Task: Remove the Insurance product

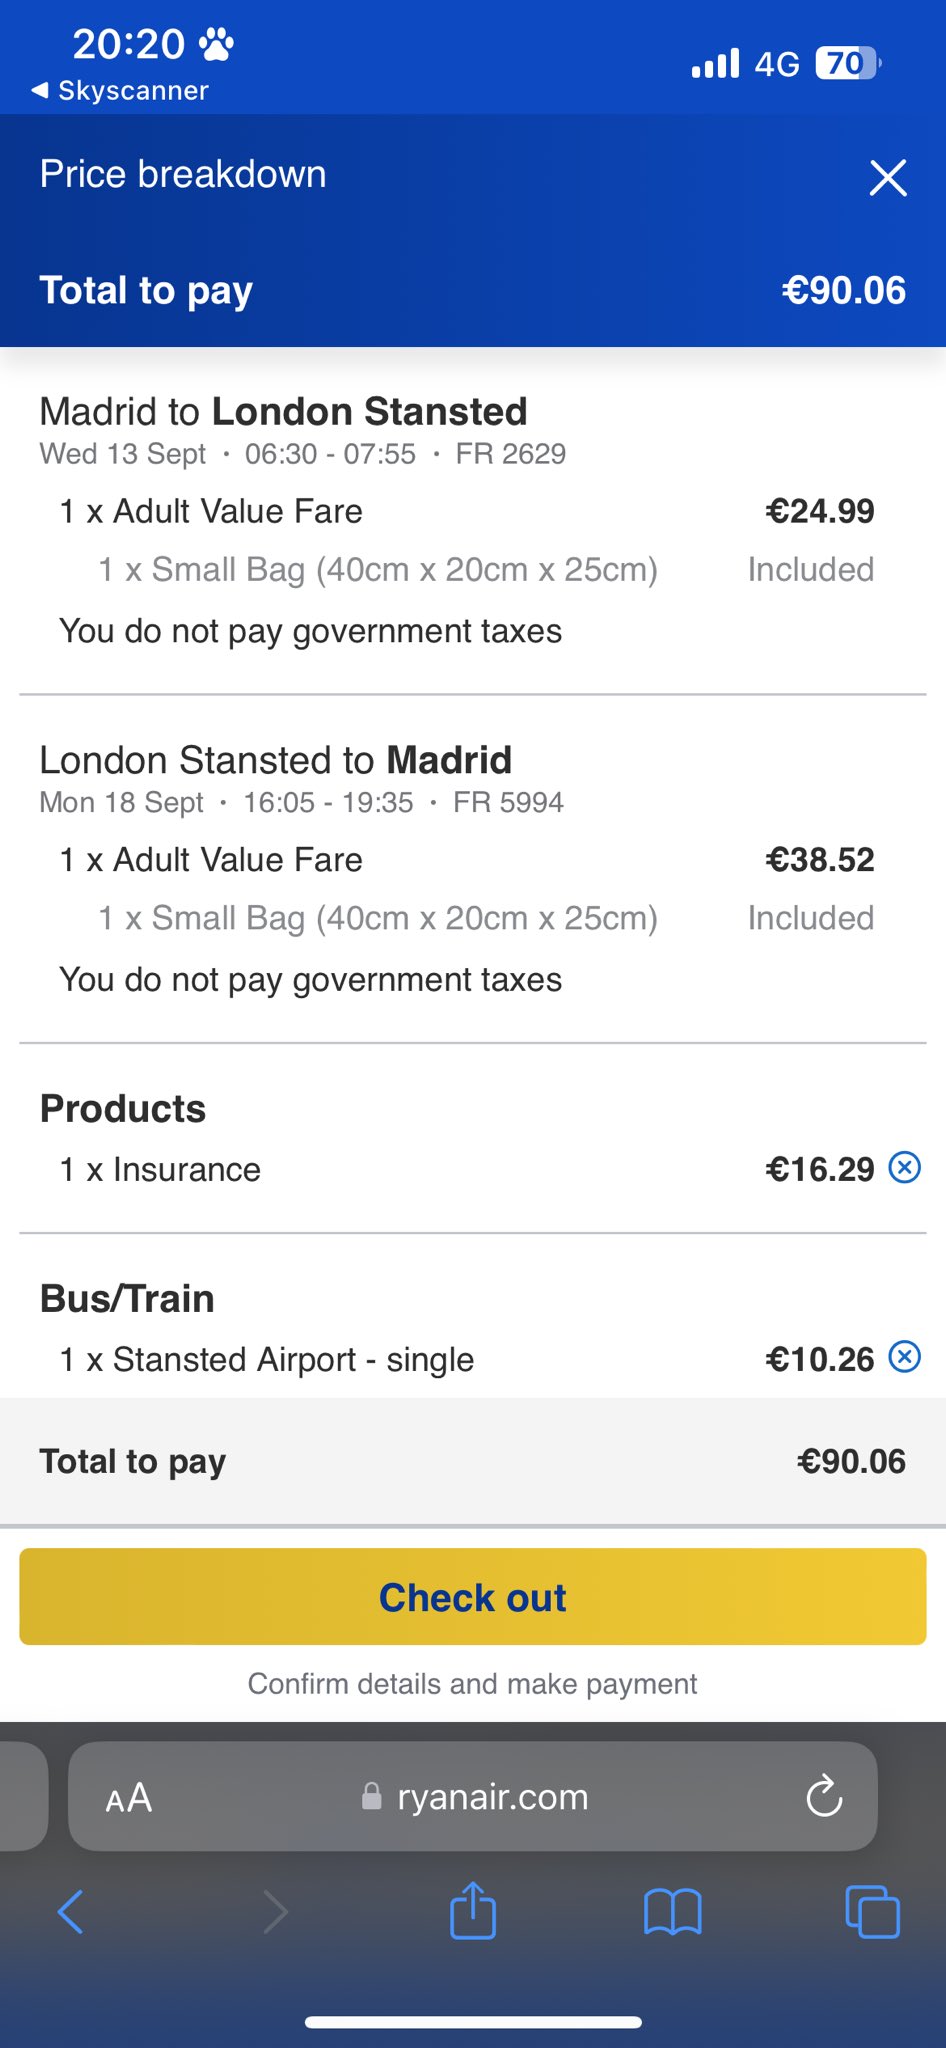Action: coord(905,1167)
